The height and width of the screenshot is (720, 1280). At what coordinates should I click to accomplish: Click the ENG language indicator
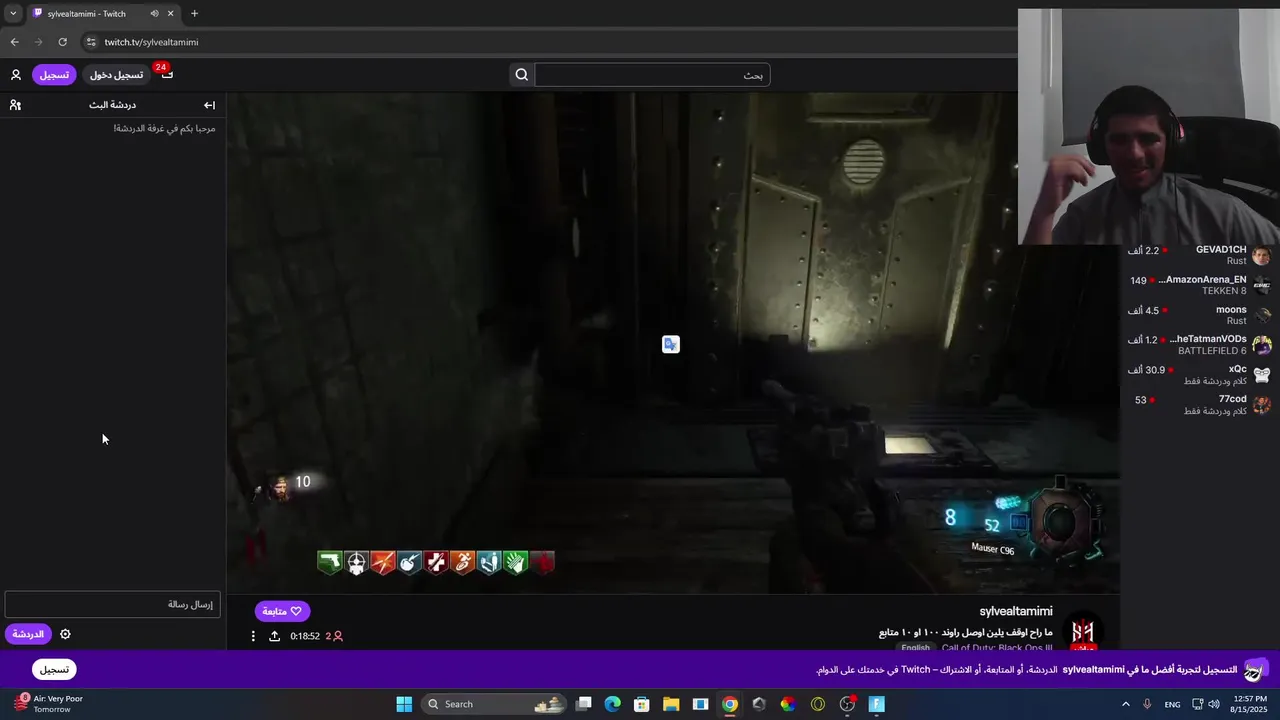[x=1172, y=704]
